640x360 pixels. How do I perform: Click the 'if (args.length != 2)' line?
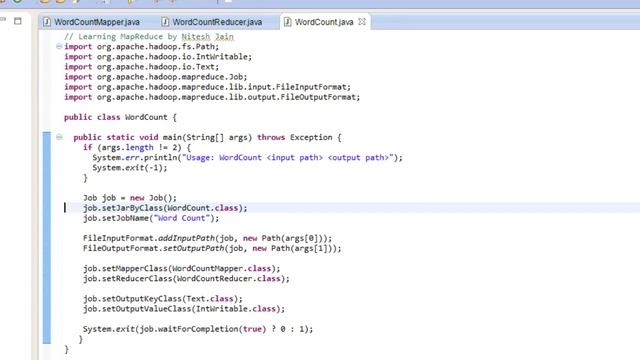click(x=137, y=147)
